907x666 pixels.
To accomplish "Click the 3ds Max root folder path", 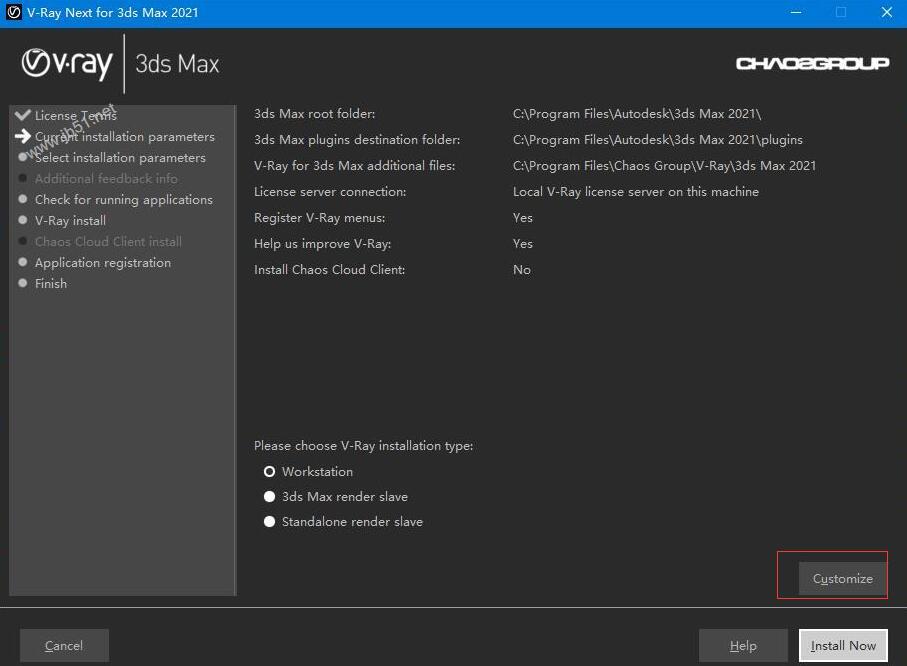I will [x=637, y=113].
